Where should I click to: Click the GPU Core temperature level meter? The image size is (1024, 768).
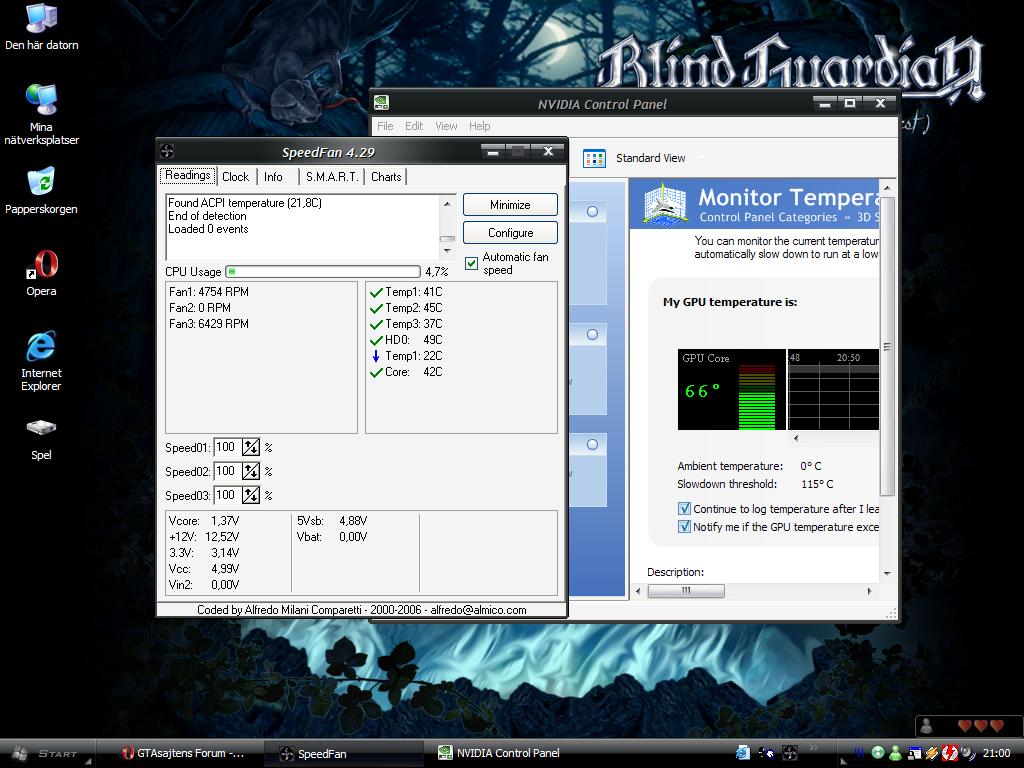(x=757, y=397)
